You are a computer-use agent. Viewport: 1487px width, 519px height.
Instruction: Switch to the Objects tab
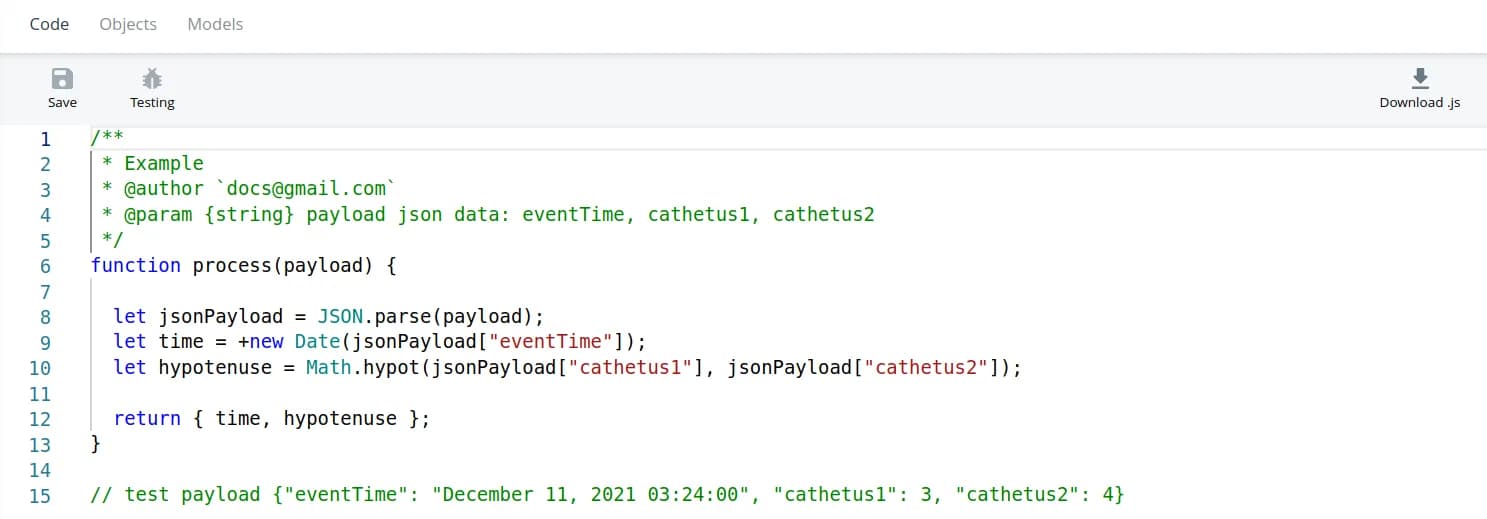pyautogui.click(x=128, y=24)
